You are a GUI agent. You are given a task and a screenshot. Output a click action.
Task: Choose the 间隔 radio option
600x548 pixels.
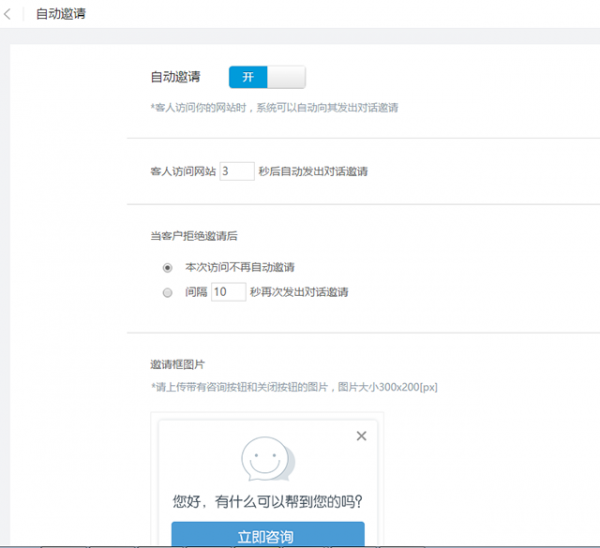[167, 292]
